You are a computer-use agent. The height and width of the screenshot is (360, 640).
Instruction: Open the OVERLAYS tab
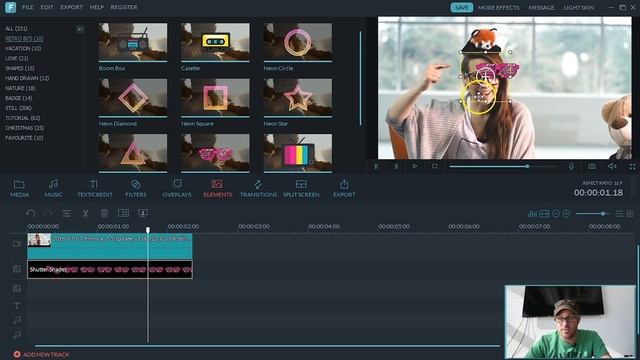(x=177, y=189)
